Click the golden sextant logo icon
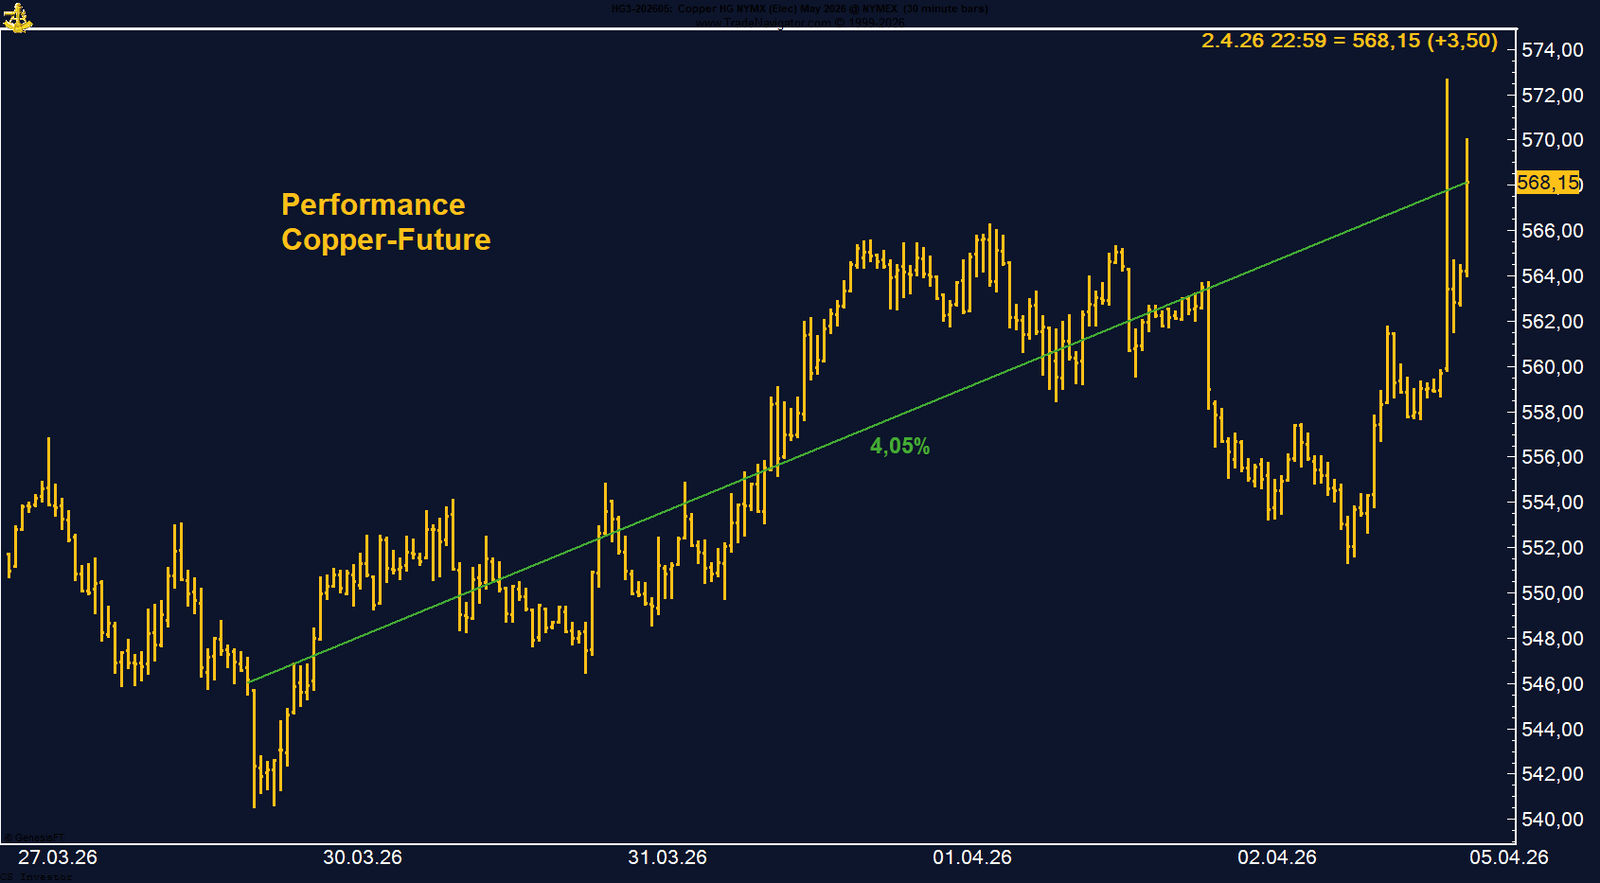This screenshot has width=1600, height=883. point(17,16)
